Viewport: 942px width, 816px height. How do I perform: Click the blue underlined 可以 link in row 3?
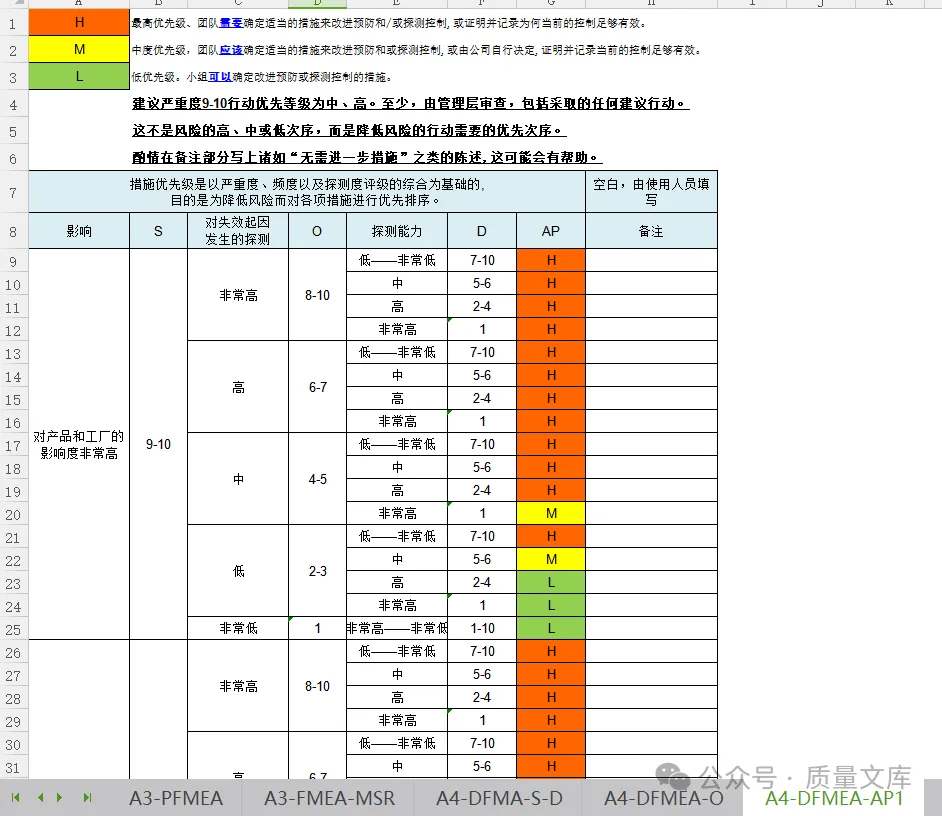coord(220,77)
